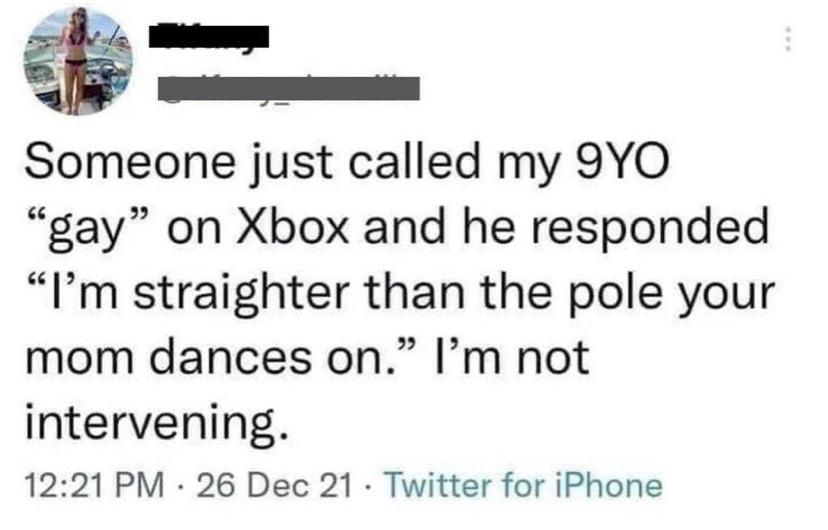Click the 12:21 PM timestamp

(95, 485)
